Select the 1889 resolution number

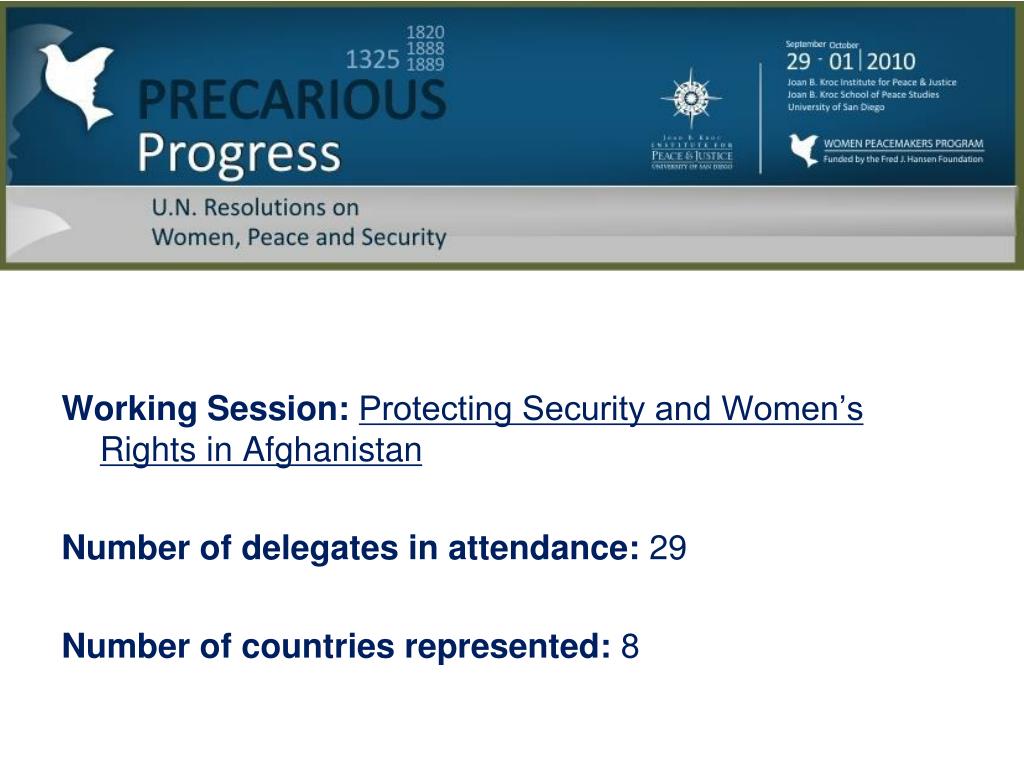[x=425, y=64]
